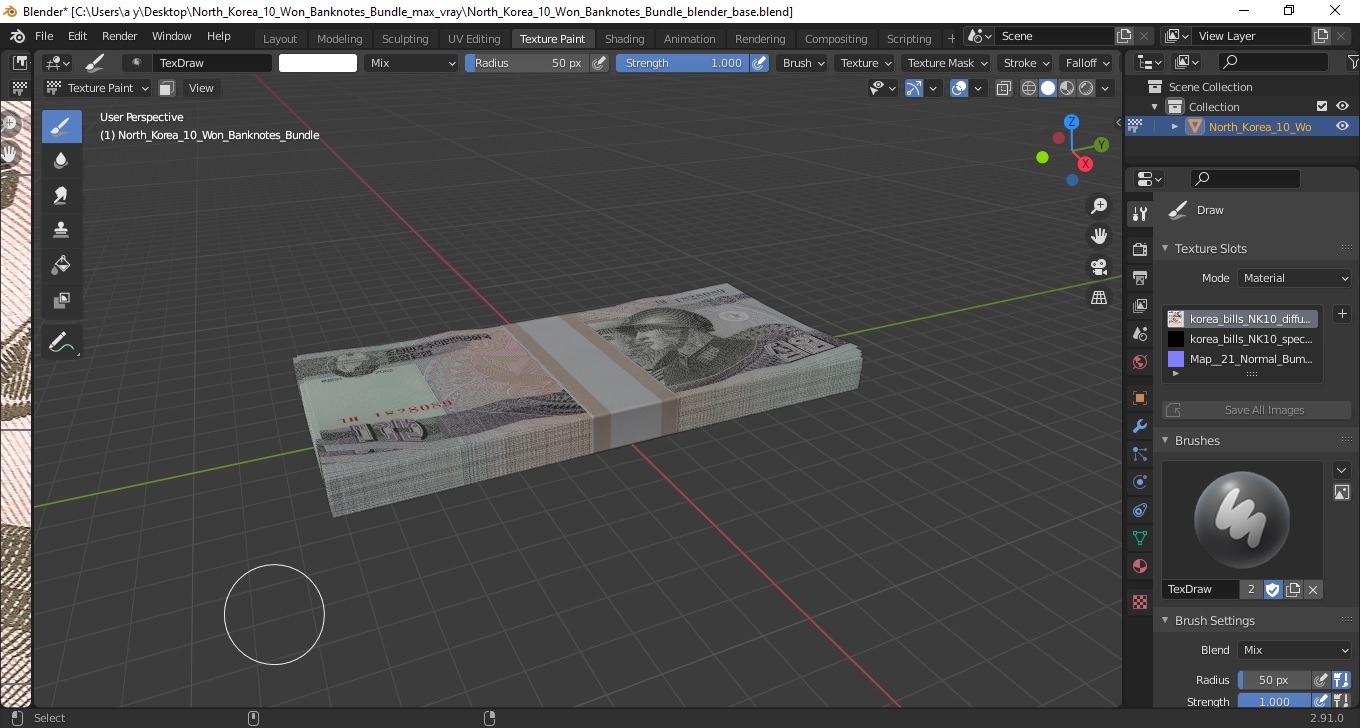Open the Scene properties tab
The width and height of the screenshot is (1360, 728).
point(1139,334)
